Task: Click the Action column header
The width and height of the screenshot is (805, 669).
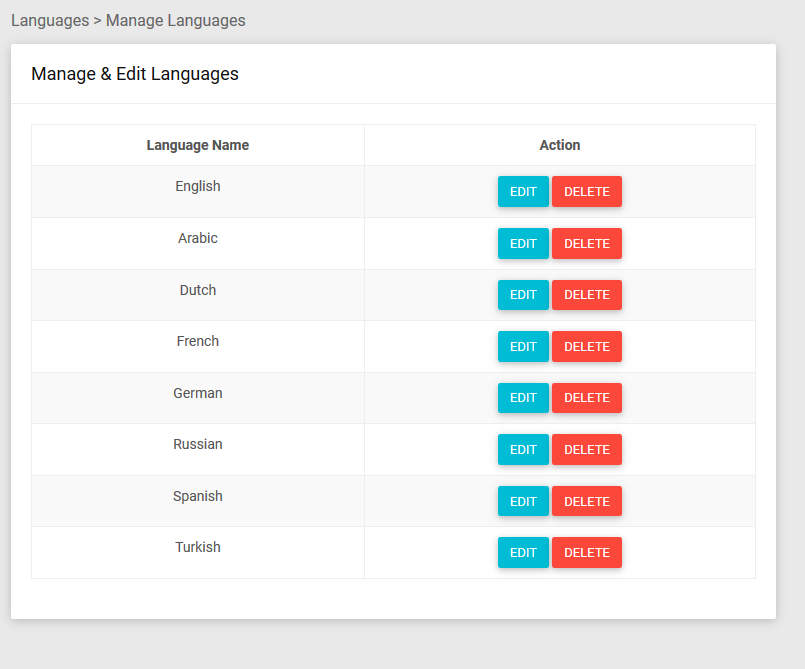Action: point(559,145)
